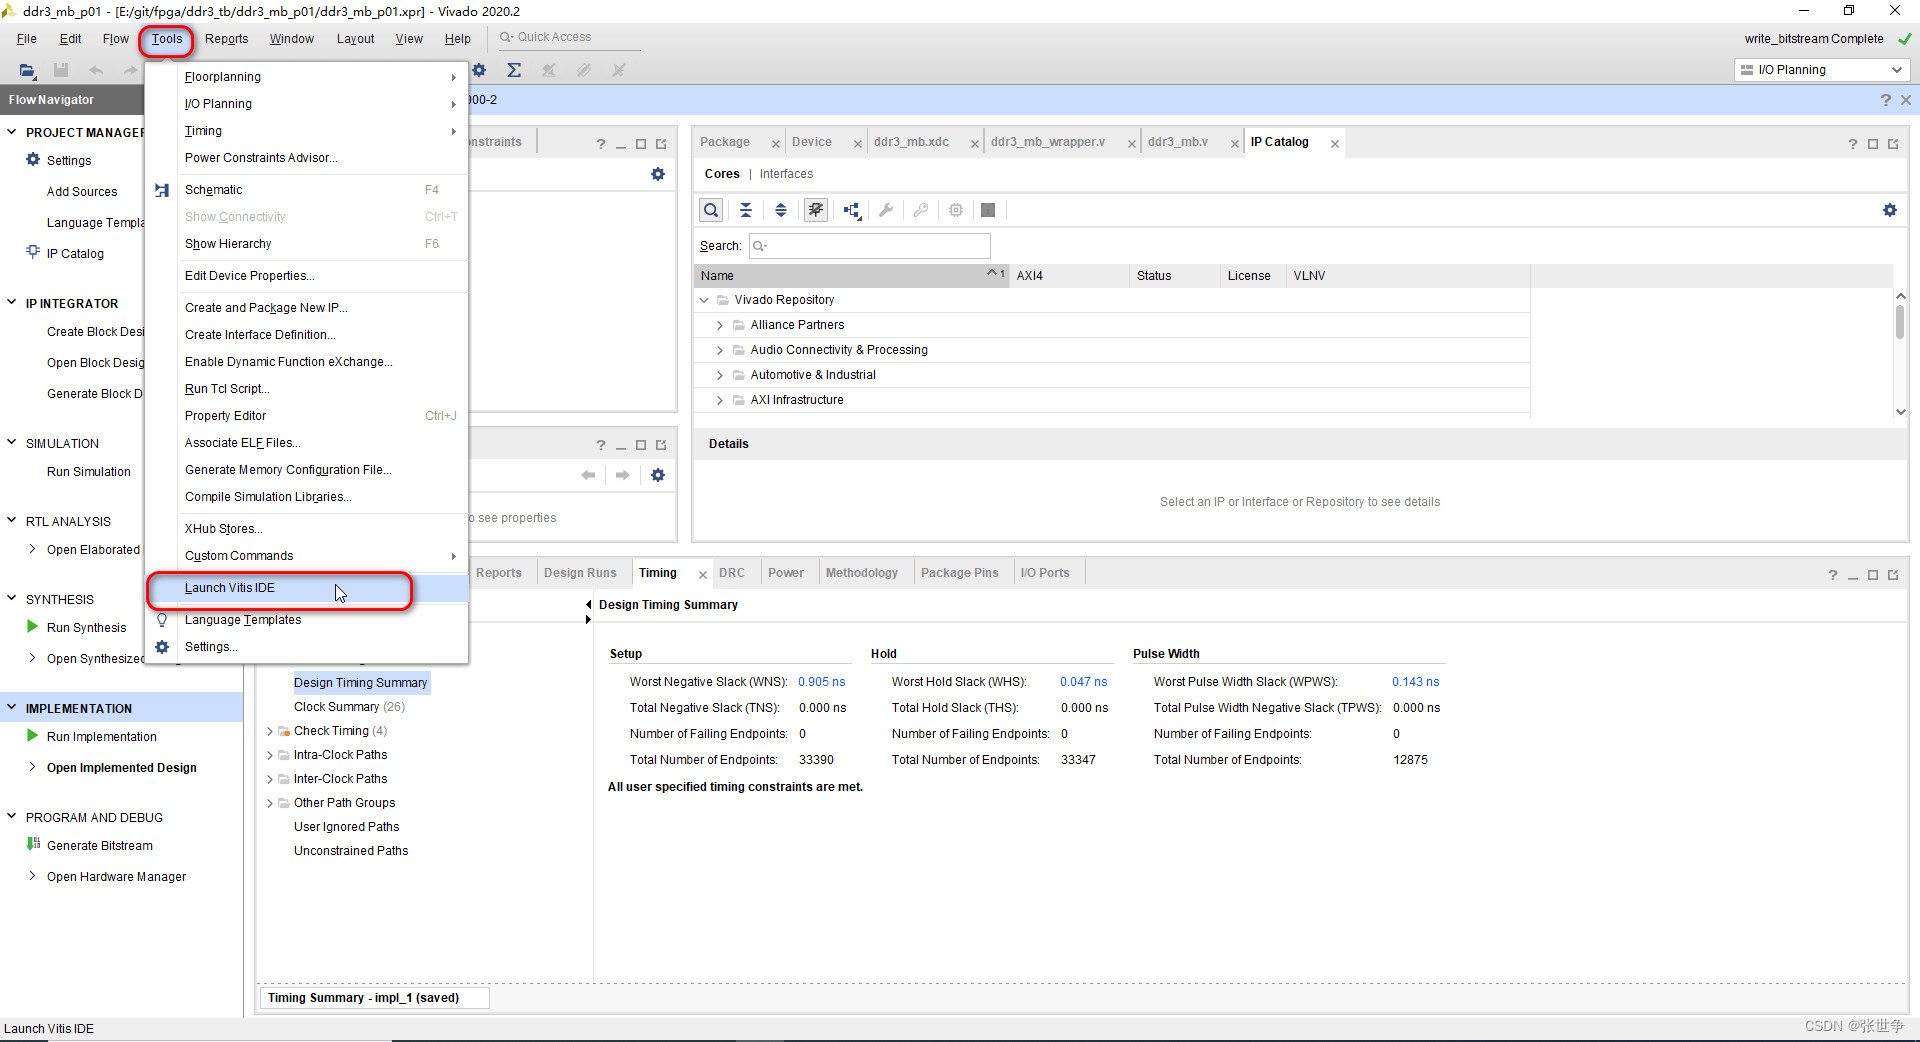The height and width of the screenshot is (1042, 1920).
Task: Collapse PROJECT MANAGER section
Action: point(12,132)
